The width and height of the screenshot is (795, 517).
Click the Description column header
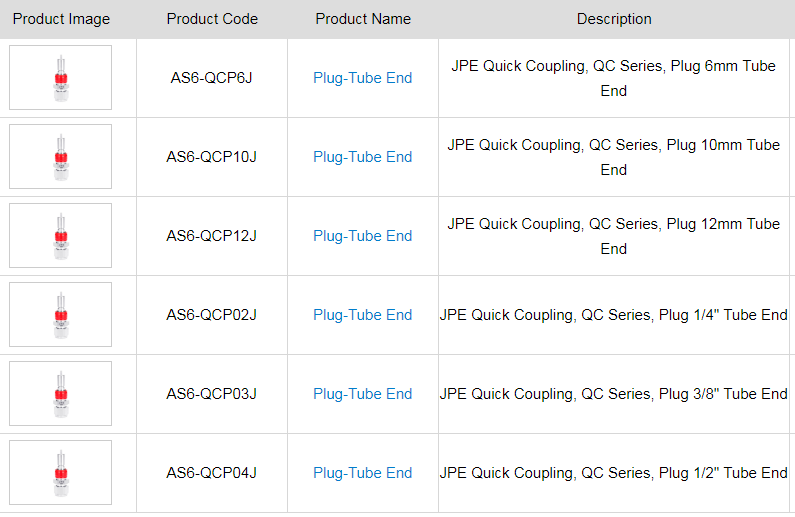[x=614, y=19]
